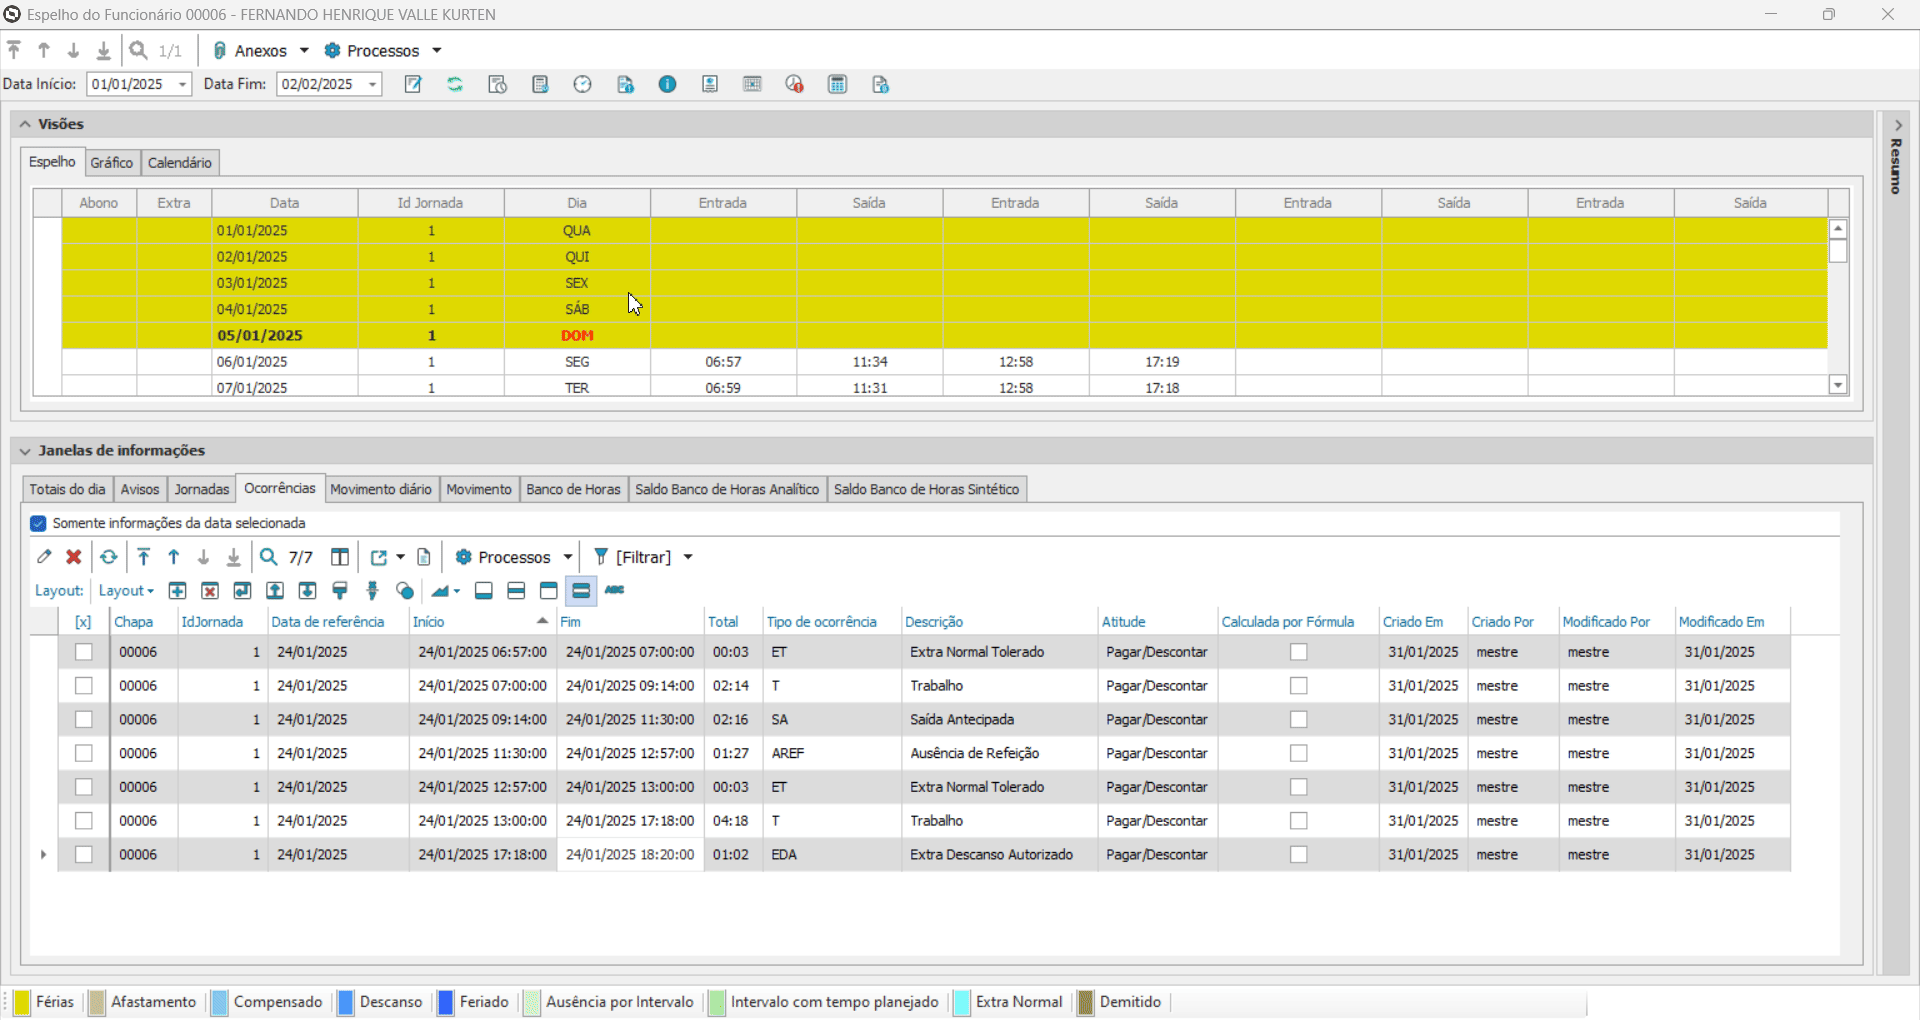Click the document report icon beside export

[424, 557]
